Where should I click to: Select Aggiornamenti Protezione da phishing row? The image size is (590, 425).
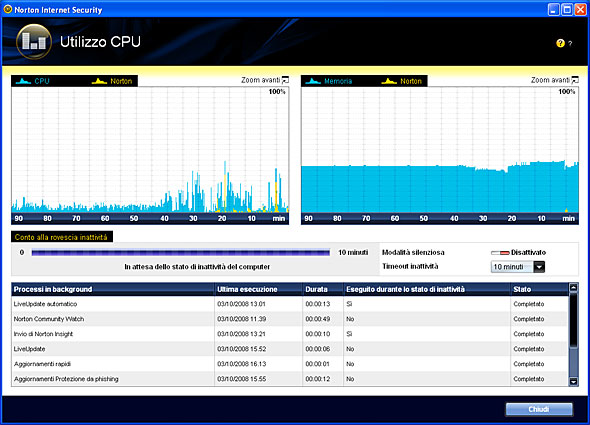pyautogui.click(x=289, y=379)
